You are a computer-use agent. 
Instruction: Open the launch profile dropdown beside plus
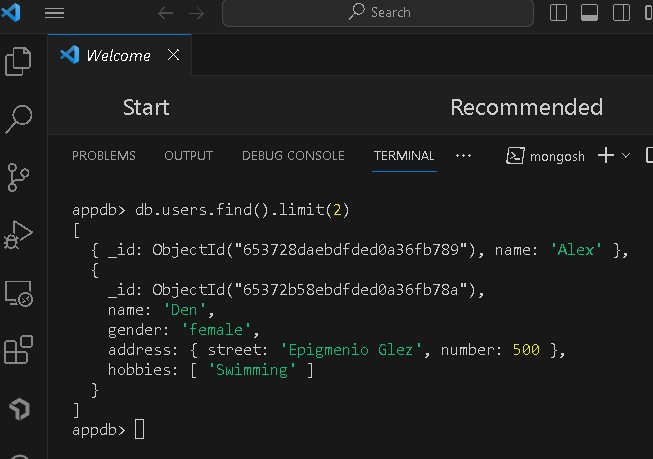point(627,156)
